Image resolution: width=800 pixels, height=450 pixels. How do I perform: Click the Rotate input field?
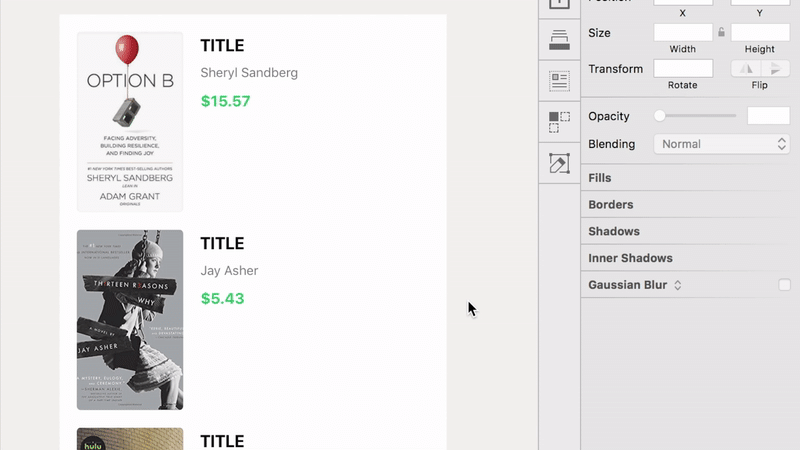[x=683, y=68]
